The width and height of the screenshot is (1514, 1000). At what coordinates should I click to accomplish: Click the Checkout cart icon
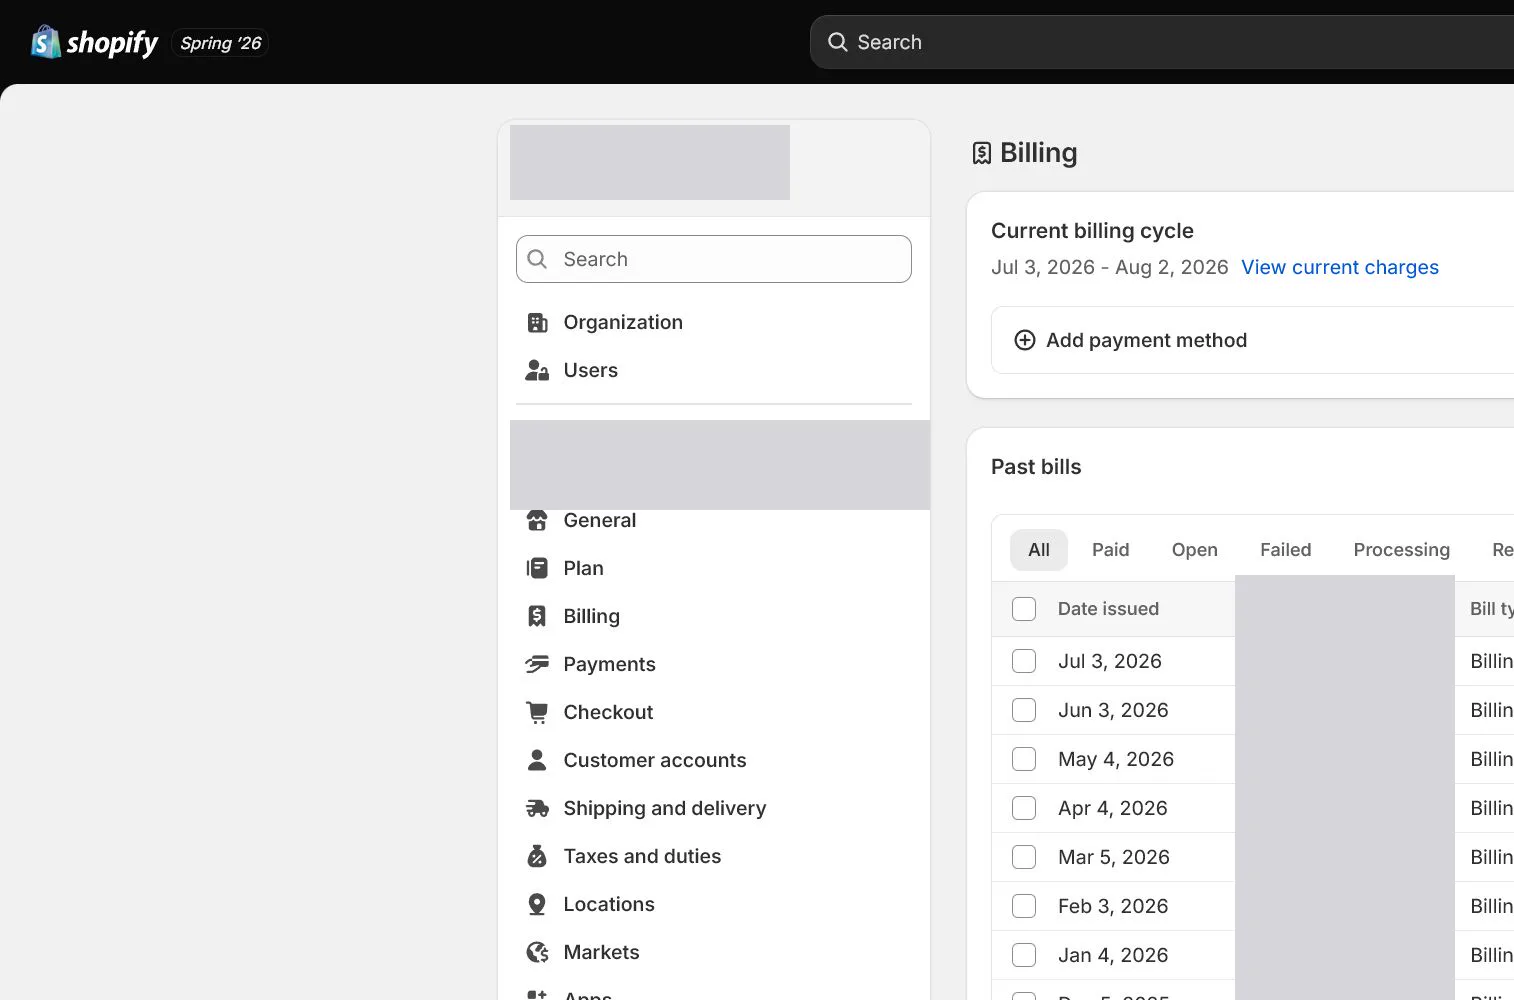coord(537,712)
